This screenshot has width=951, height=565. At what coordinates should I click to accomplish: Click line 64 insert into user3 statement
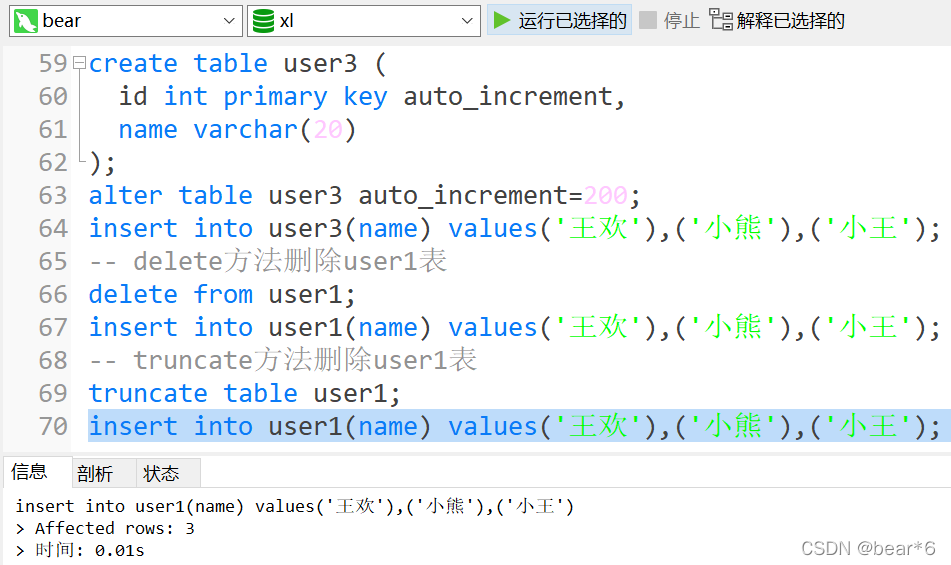coord(514,229)
